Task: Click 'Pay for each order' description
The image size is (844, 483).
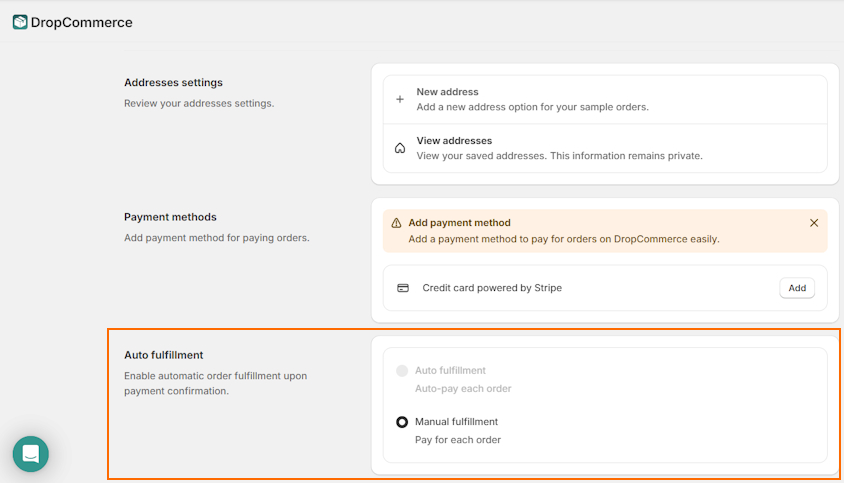Action: 458,440
